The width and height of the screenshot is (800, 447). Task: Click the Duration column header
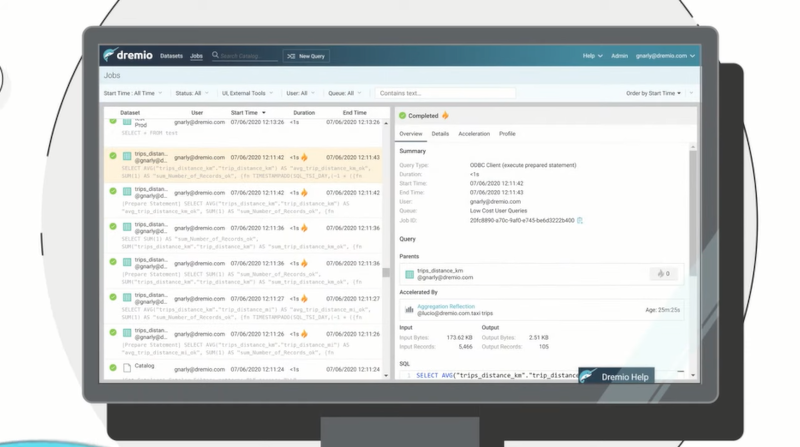coord(304,113)
